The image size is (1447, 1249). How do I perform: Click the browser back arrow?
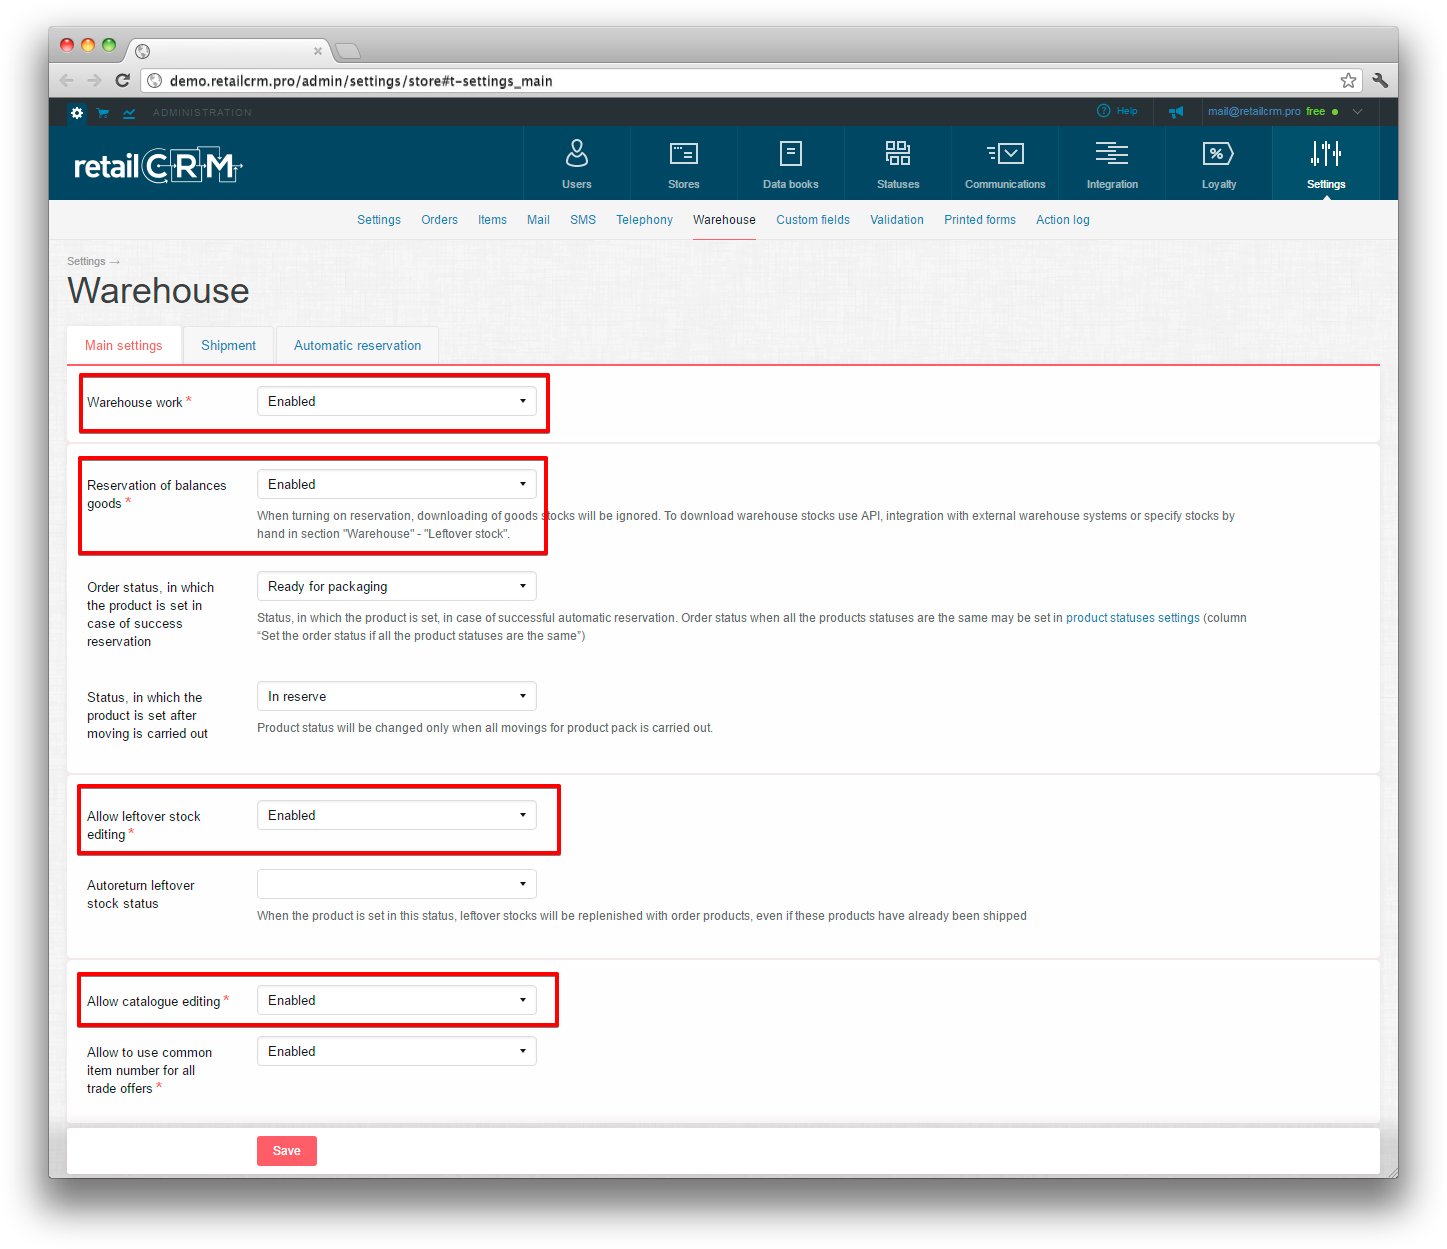67,81
